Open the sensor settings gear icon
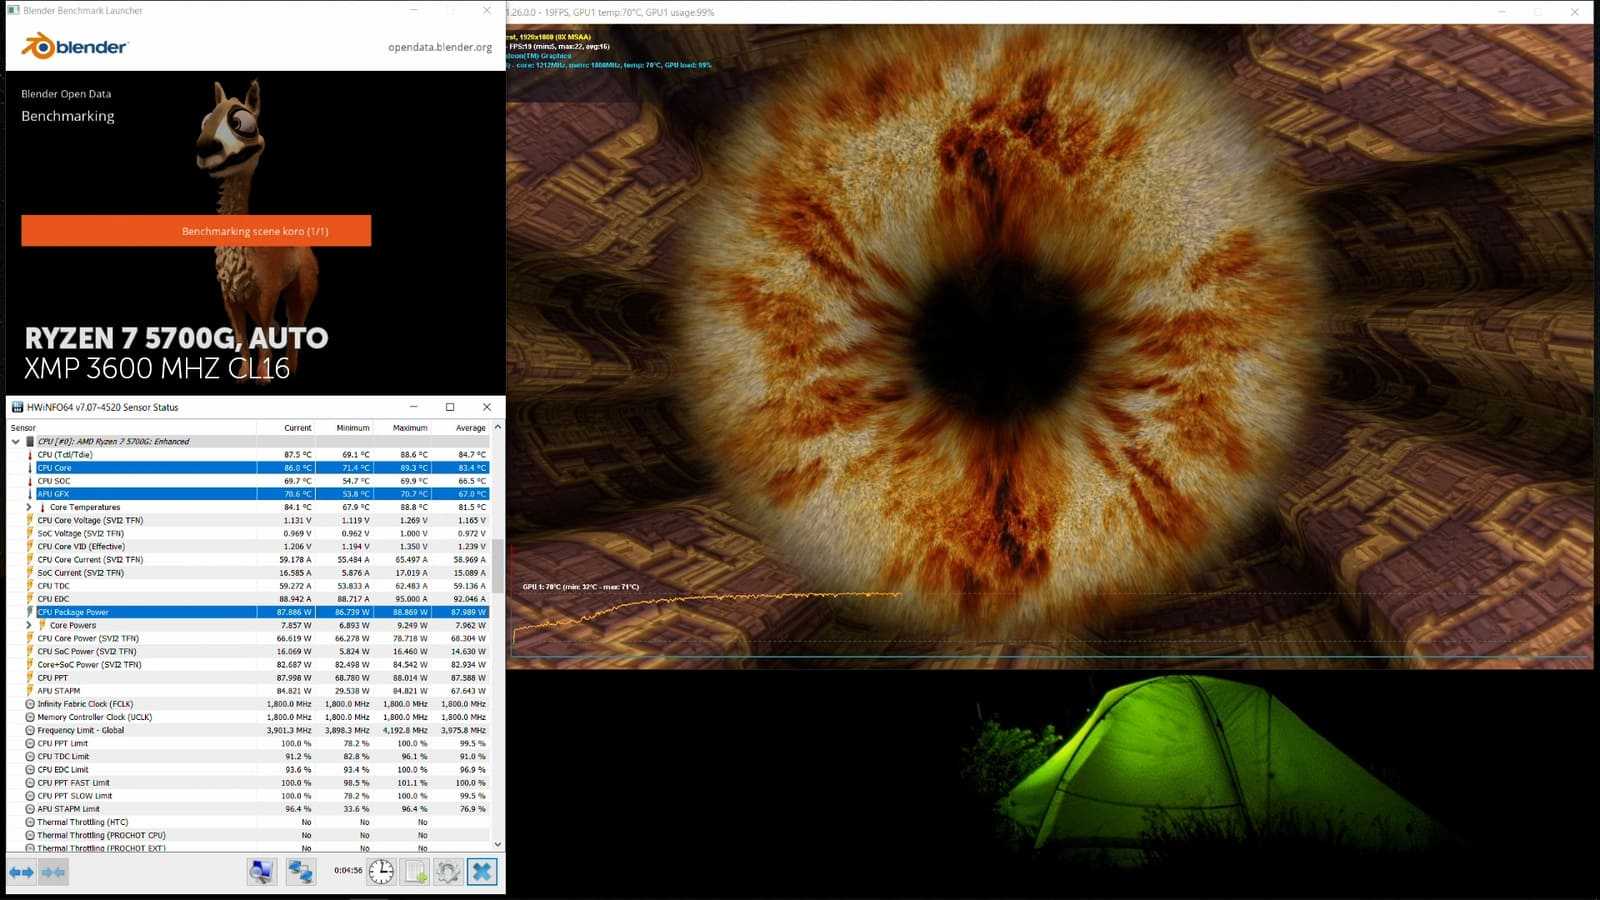Image resolution: width=1600 pixels, height=900 pixels. (447, 871)
